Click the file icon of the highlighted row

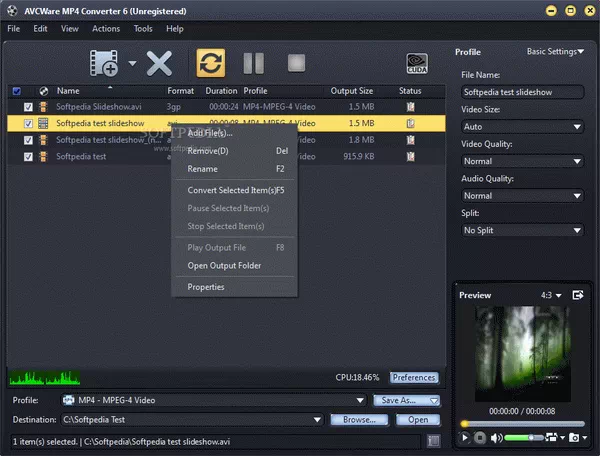[x=43, y=123]
